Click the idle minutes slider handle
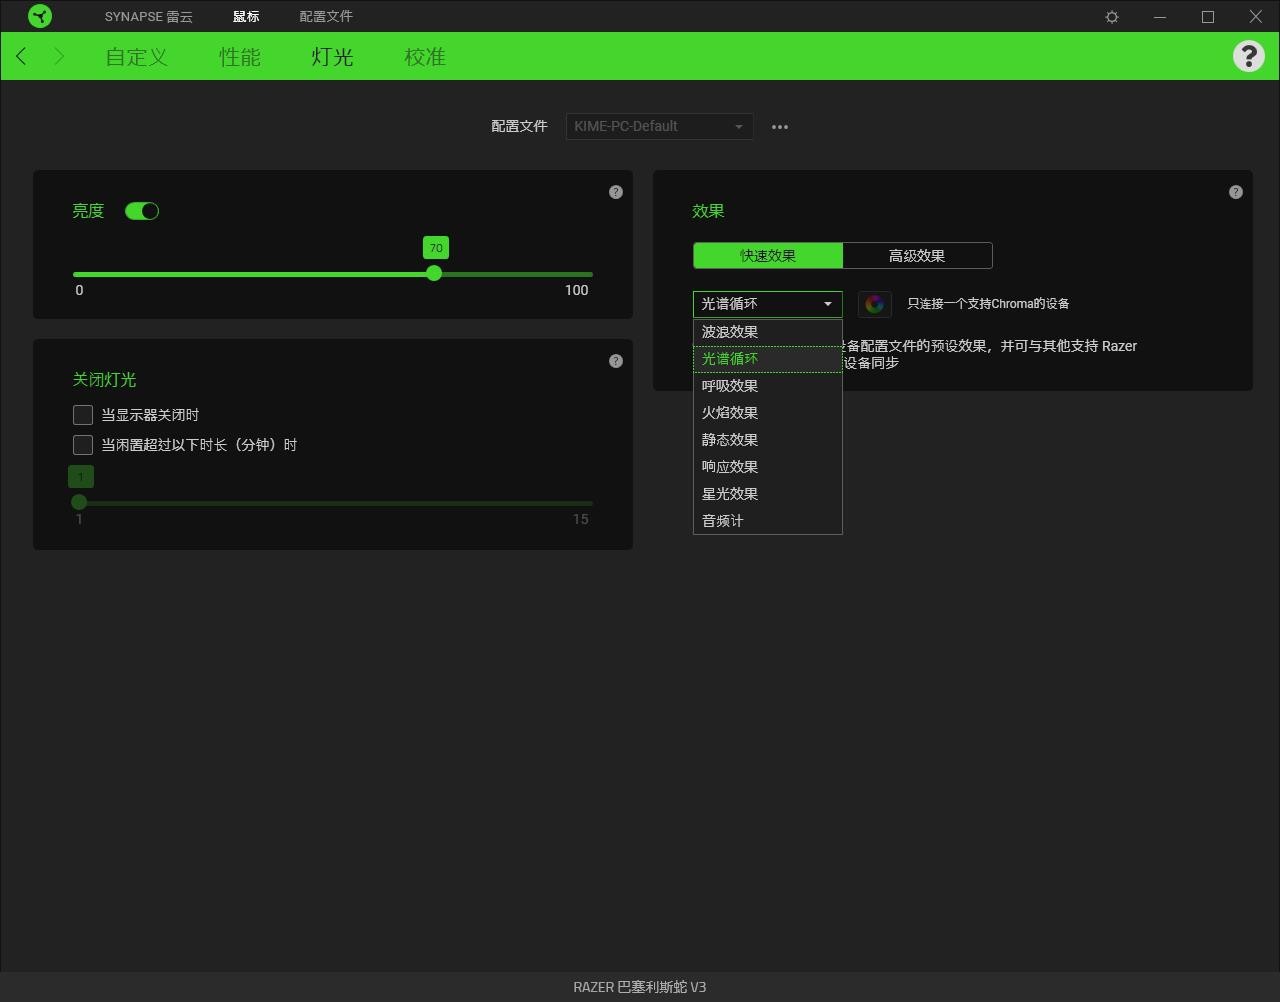1280x1002 pixels. [x=79, y=502]
